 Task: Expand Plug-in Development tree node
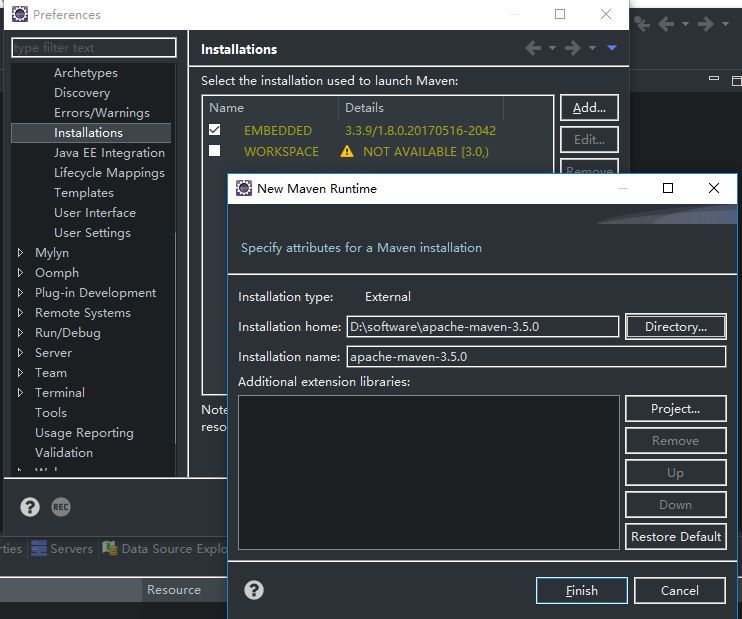pyautogui.click(x=20, y=292)
